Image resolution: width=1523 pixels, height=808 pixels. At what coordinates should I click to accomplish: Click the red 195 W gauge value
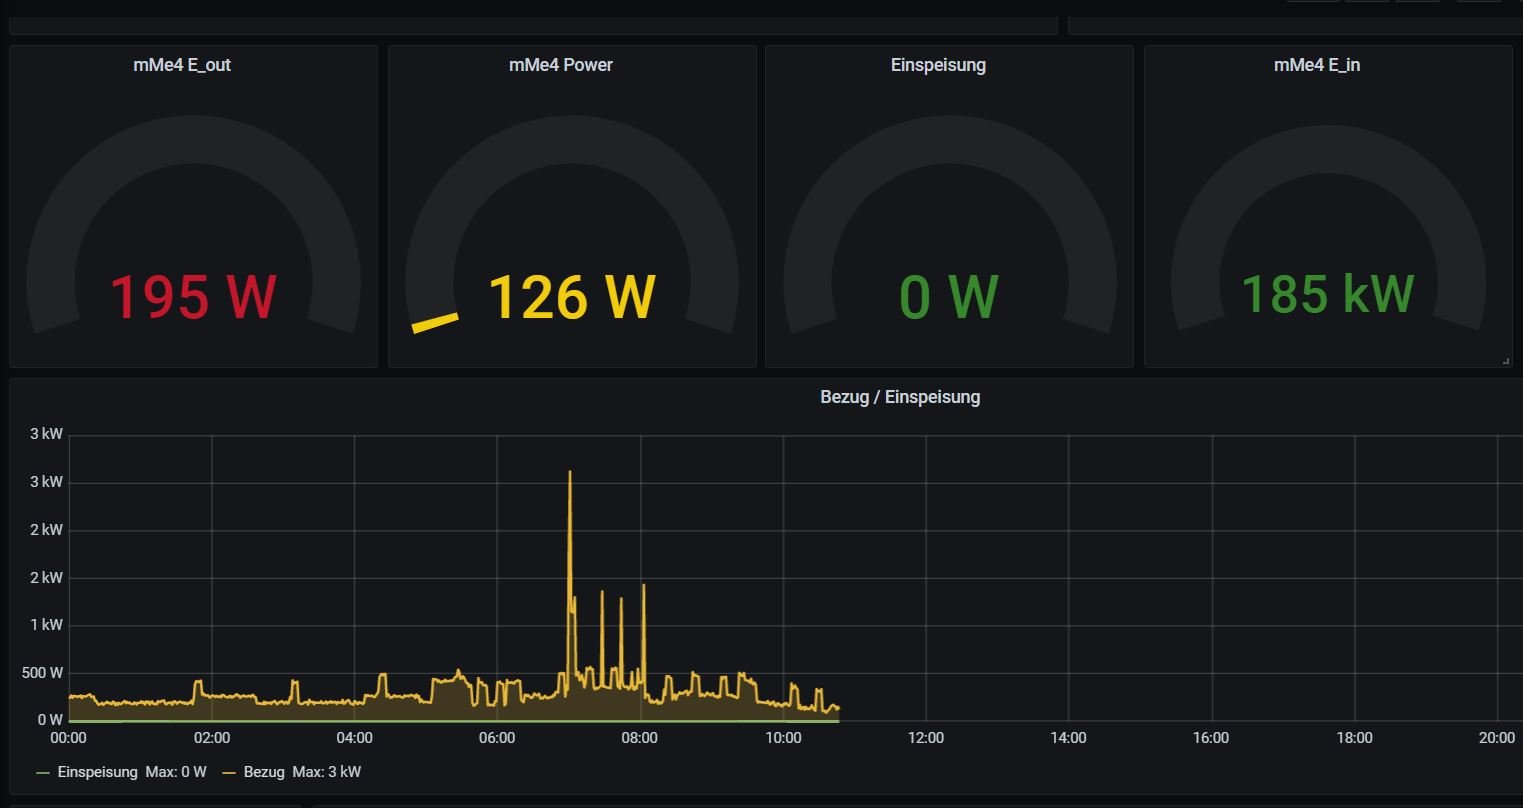pyautogui.click(x=192, y=297)
